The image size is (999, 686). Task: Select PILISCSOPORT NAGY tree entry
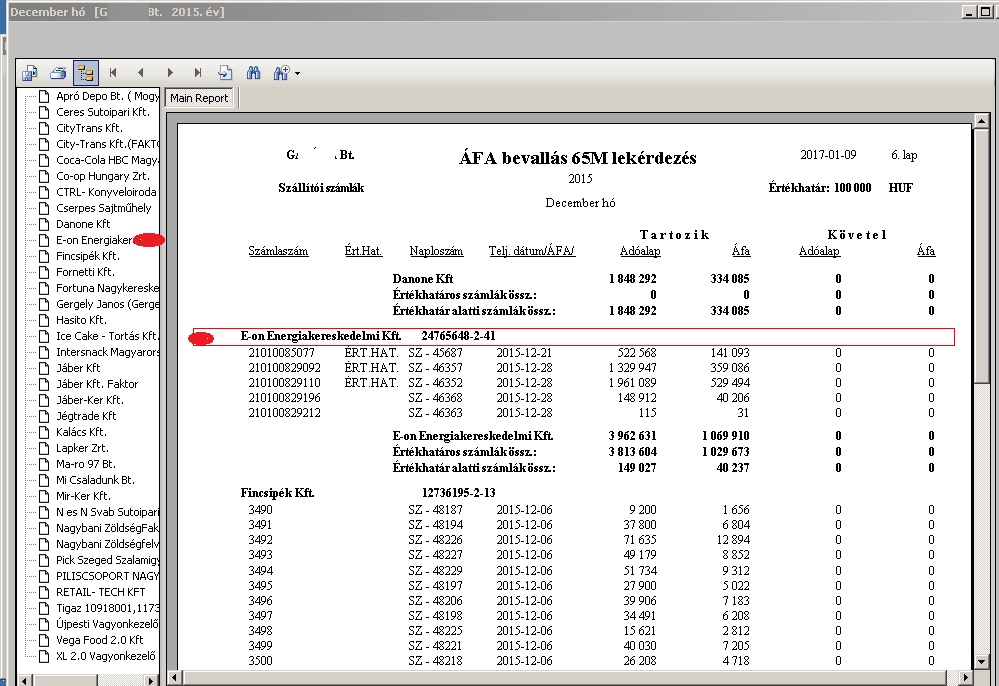[x=107, y=576]
